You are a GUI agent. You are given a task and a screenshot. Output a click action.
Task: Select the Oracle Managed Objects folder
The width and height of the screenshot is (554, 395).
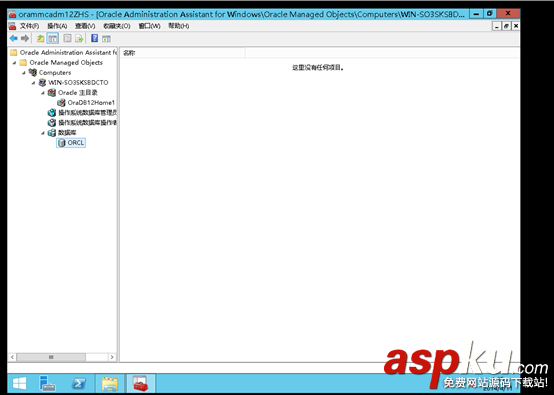click(x=61, y=63)
